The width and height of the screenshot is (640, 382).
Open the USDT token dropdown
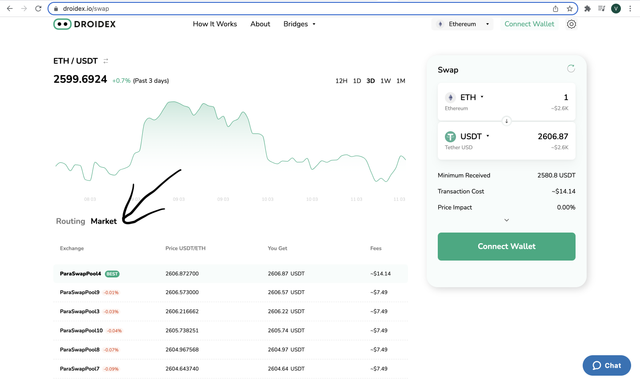point(475,136)
